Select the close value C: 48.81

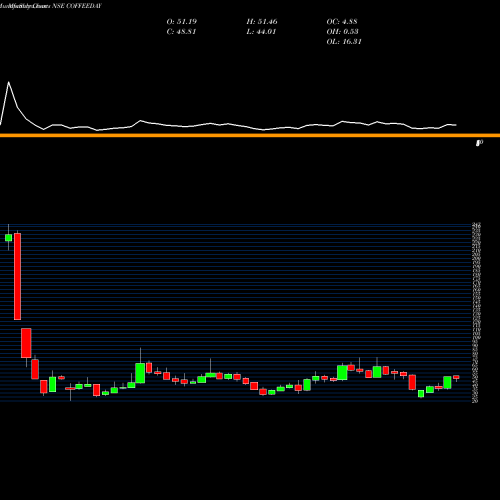coord(181,32)
